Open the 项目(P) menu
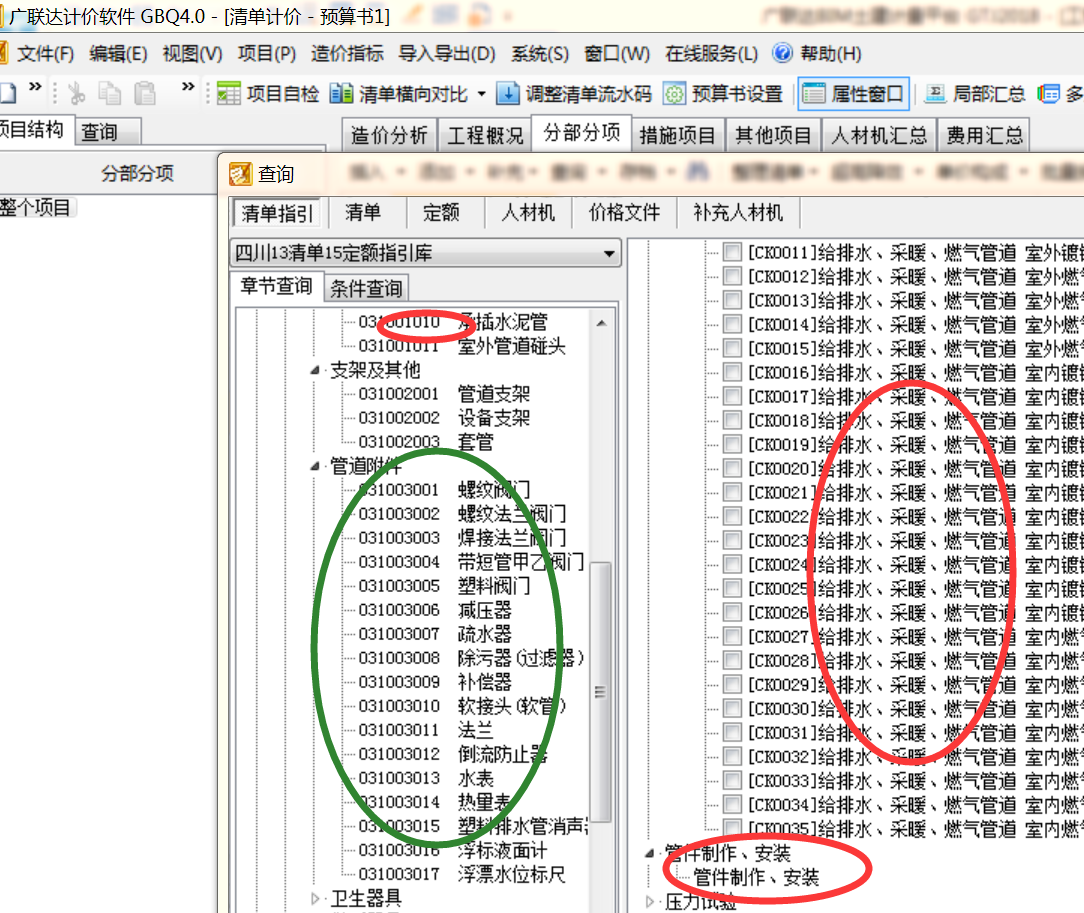This screenshot has width=1084, height=913. [267, 54]
